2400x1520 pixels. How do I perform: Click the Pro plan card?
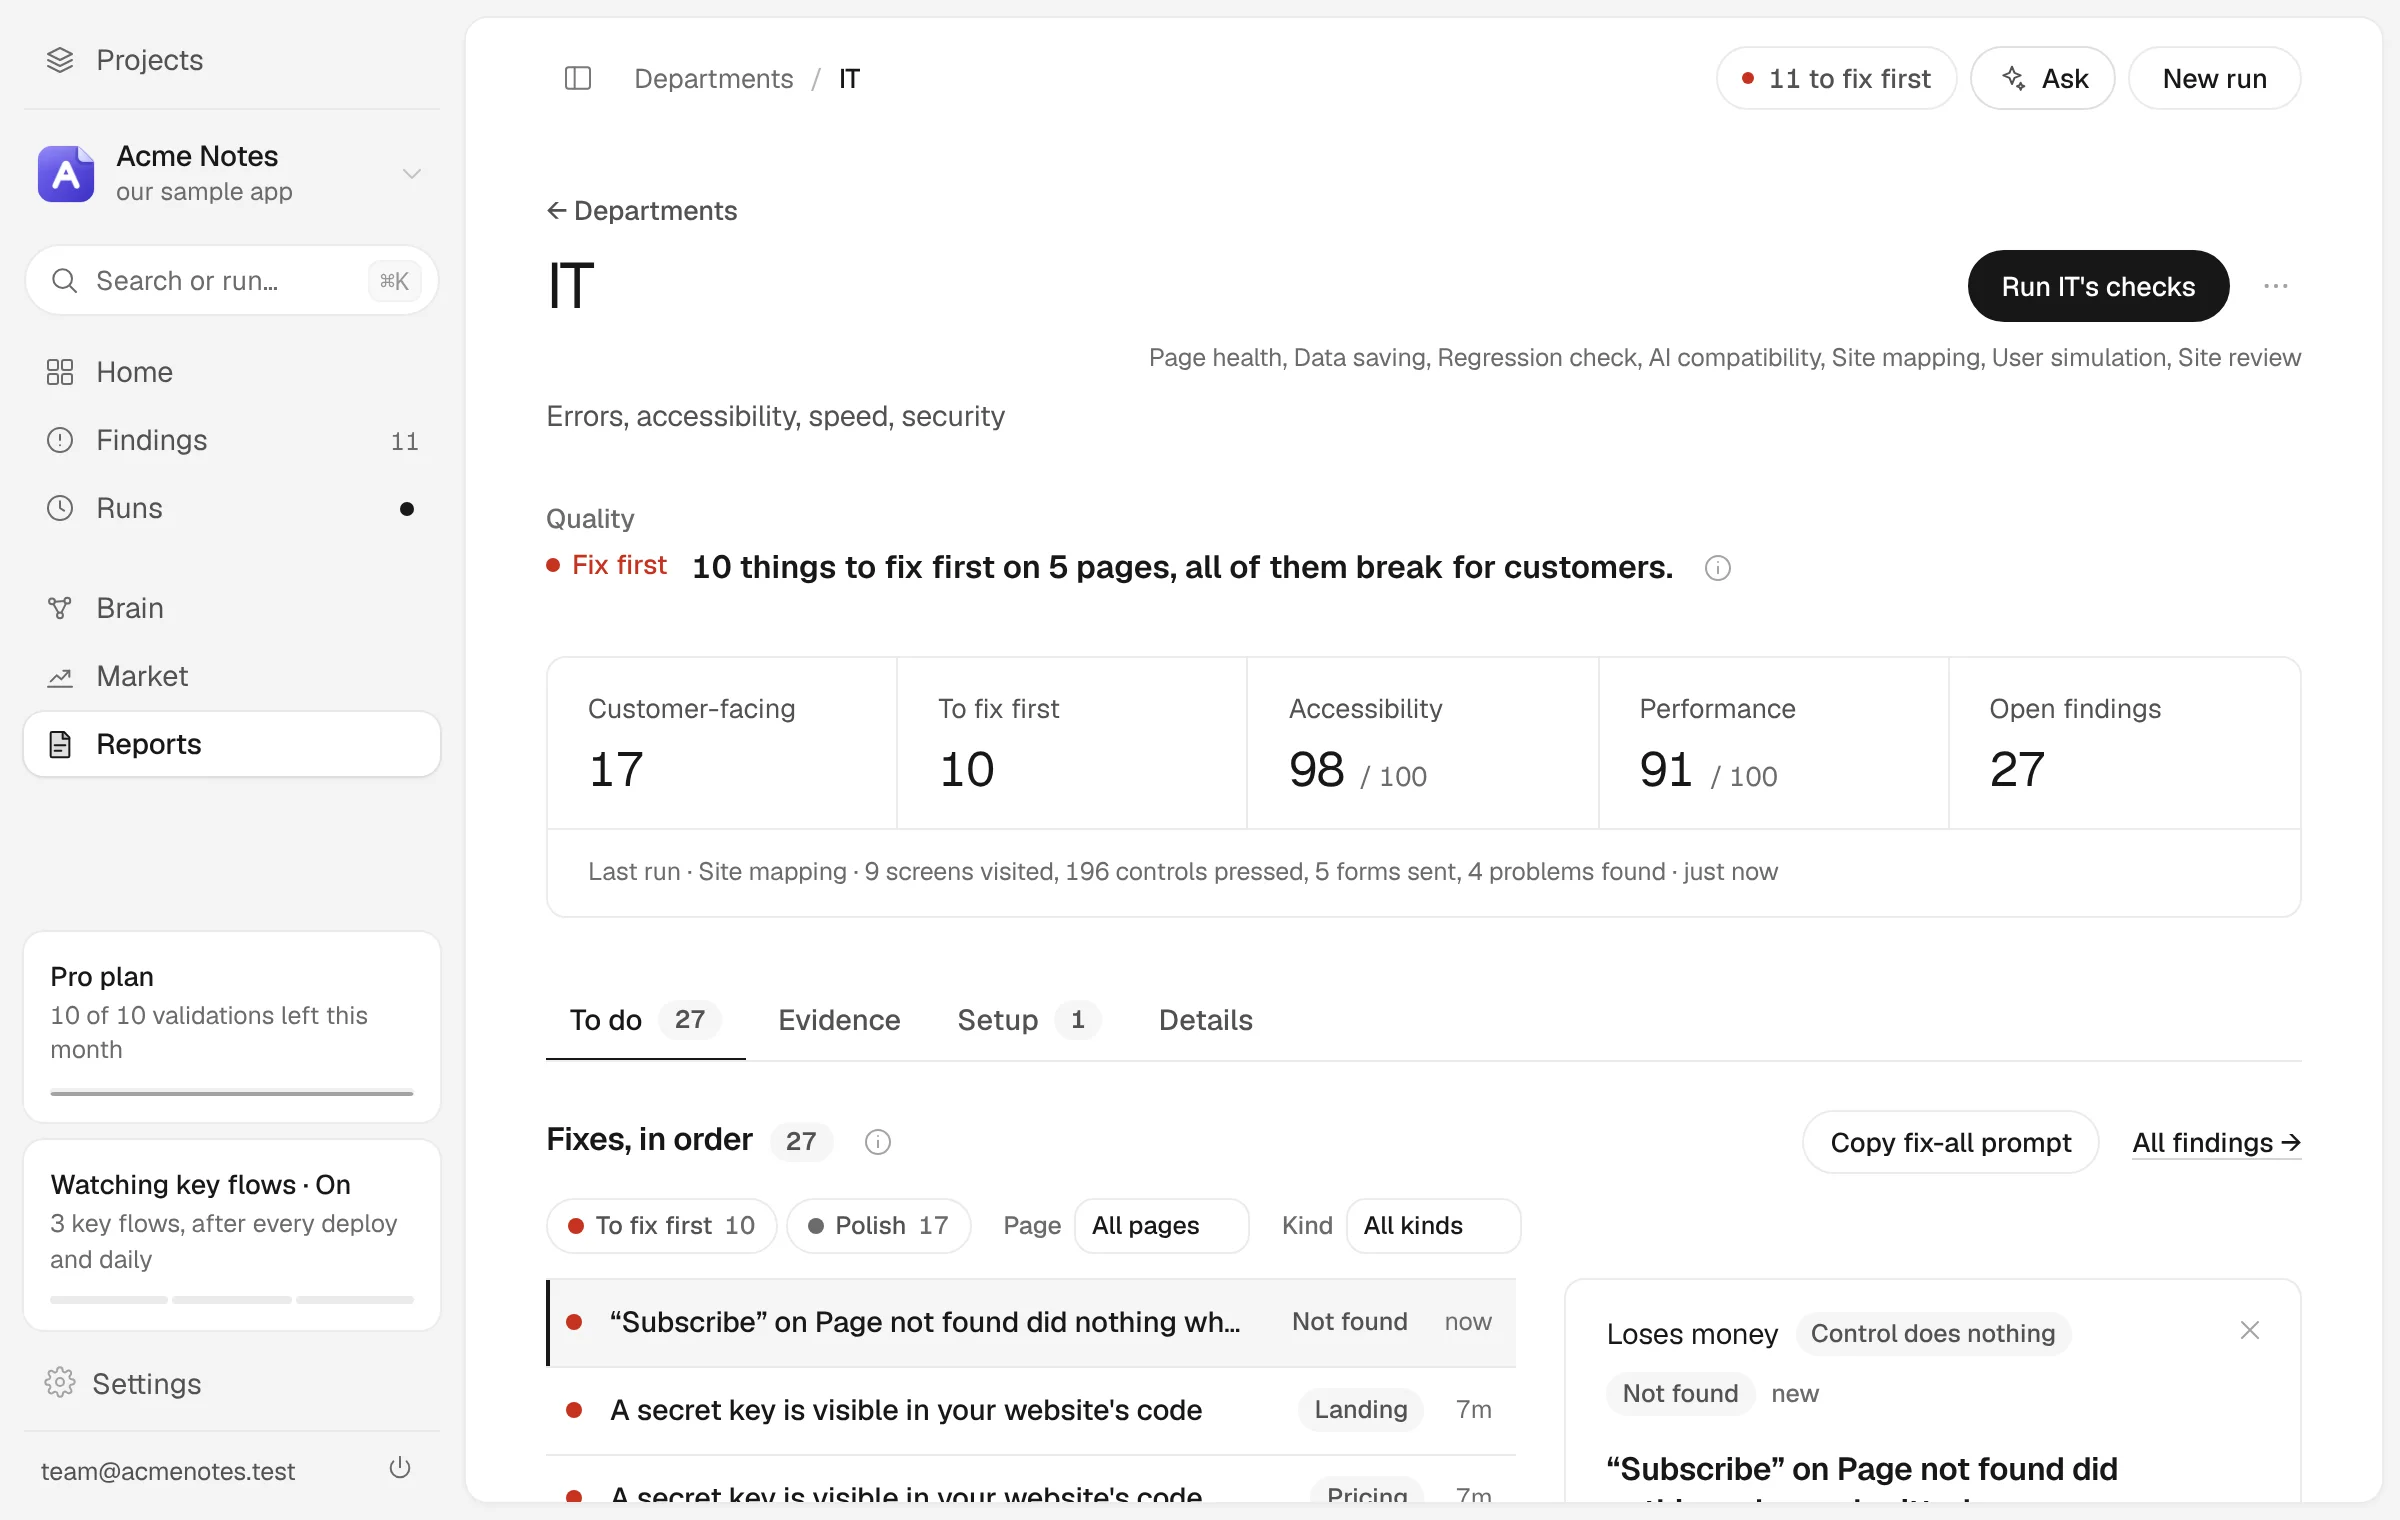coord(231,1027)
